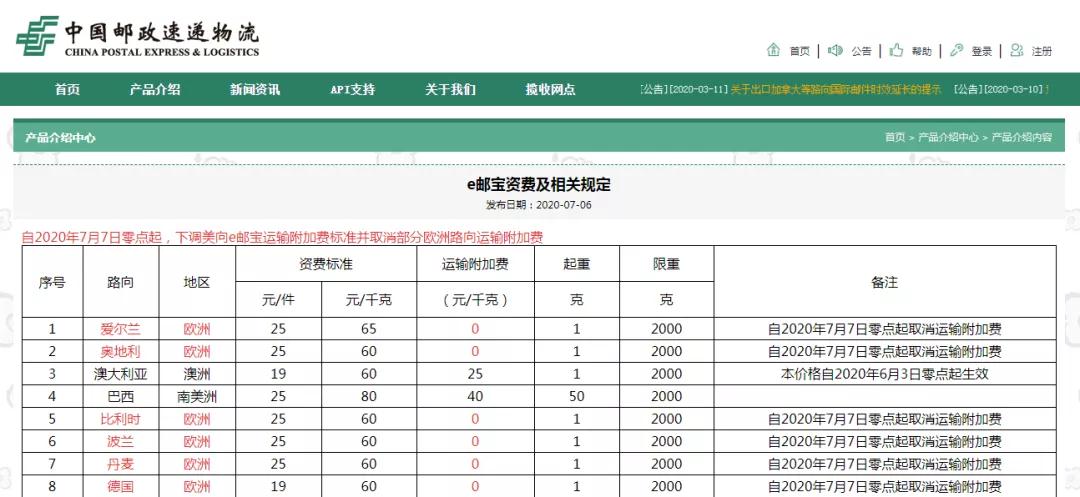Click the starting weight 50 for 巴西
The width and height of the screenshot is (1080, 497).
[577, 396]
